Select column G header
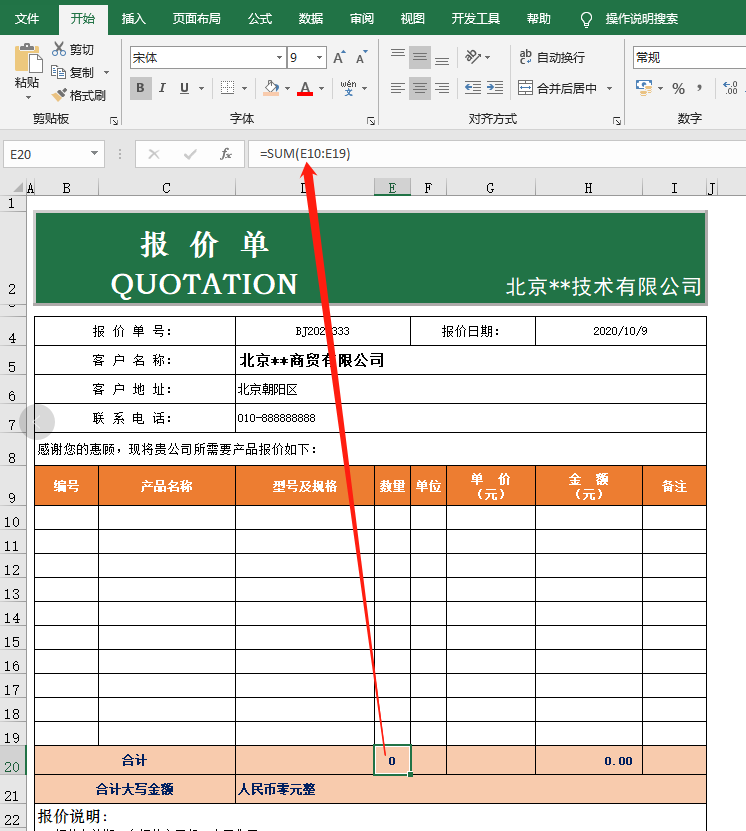The width and height of the screenshot is (746, 831). point(491,188)
